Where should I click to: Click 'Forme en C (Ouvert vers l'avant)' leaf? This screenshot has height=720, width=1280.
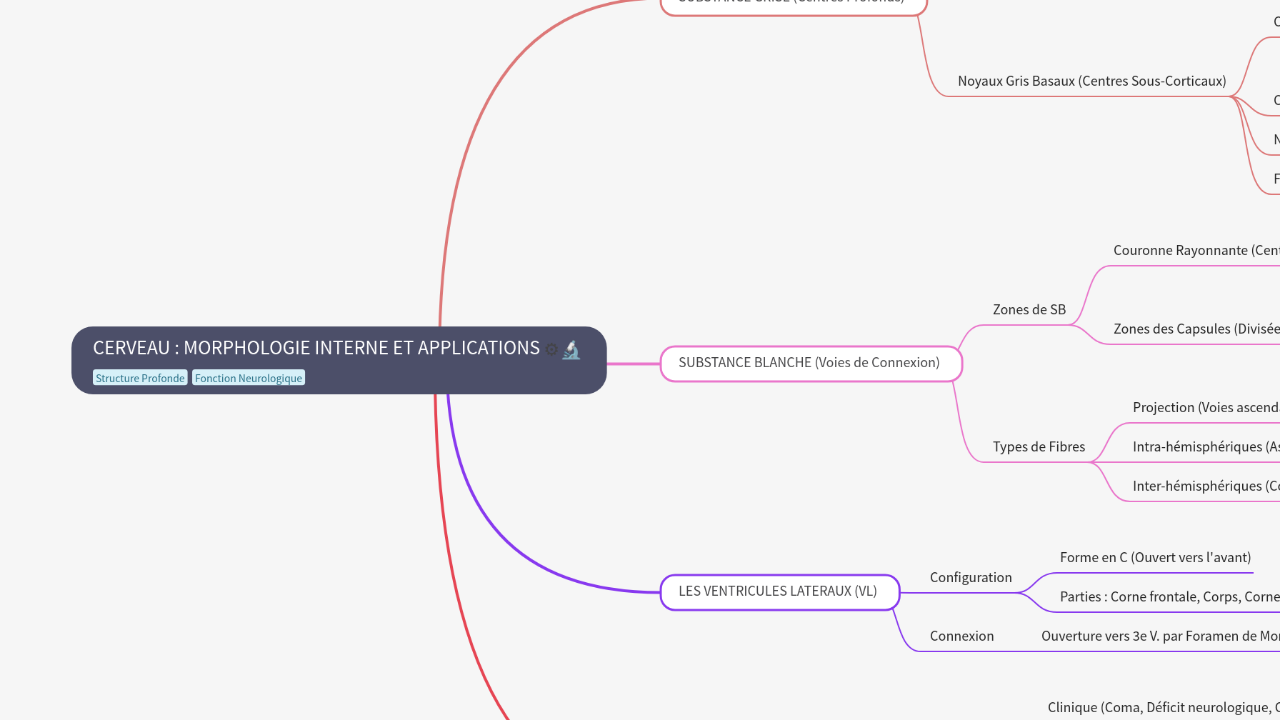tap(1155, 557)
